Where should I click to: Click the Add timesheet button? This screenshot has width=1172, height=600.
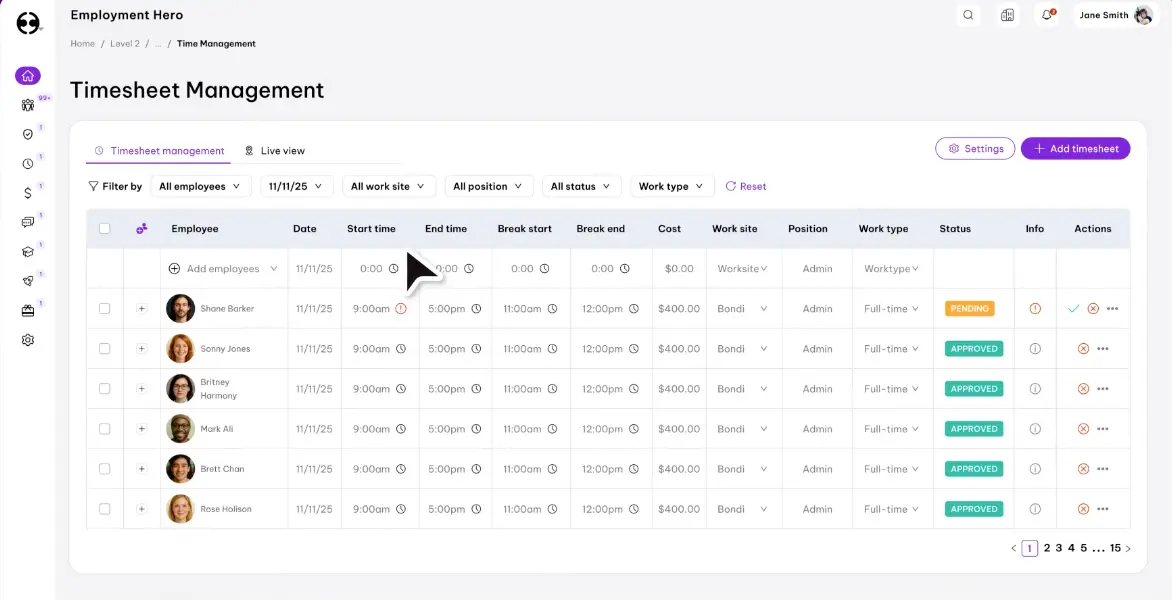(x=1075, y=148)
